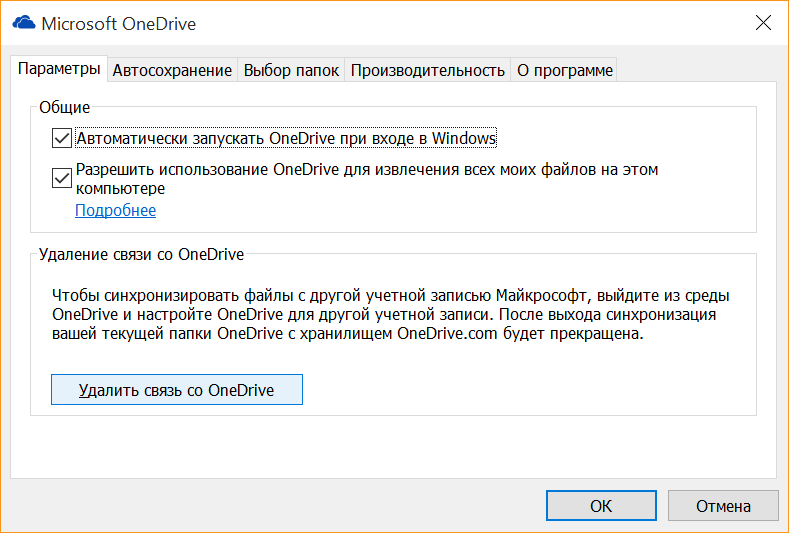This screenshot has width=789, height=533.
Task: Click the Удалить связь со OneDrive button
Action: (x=177, y=390)
